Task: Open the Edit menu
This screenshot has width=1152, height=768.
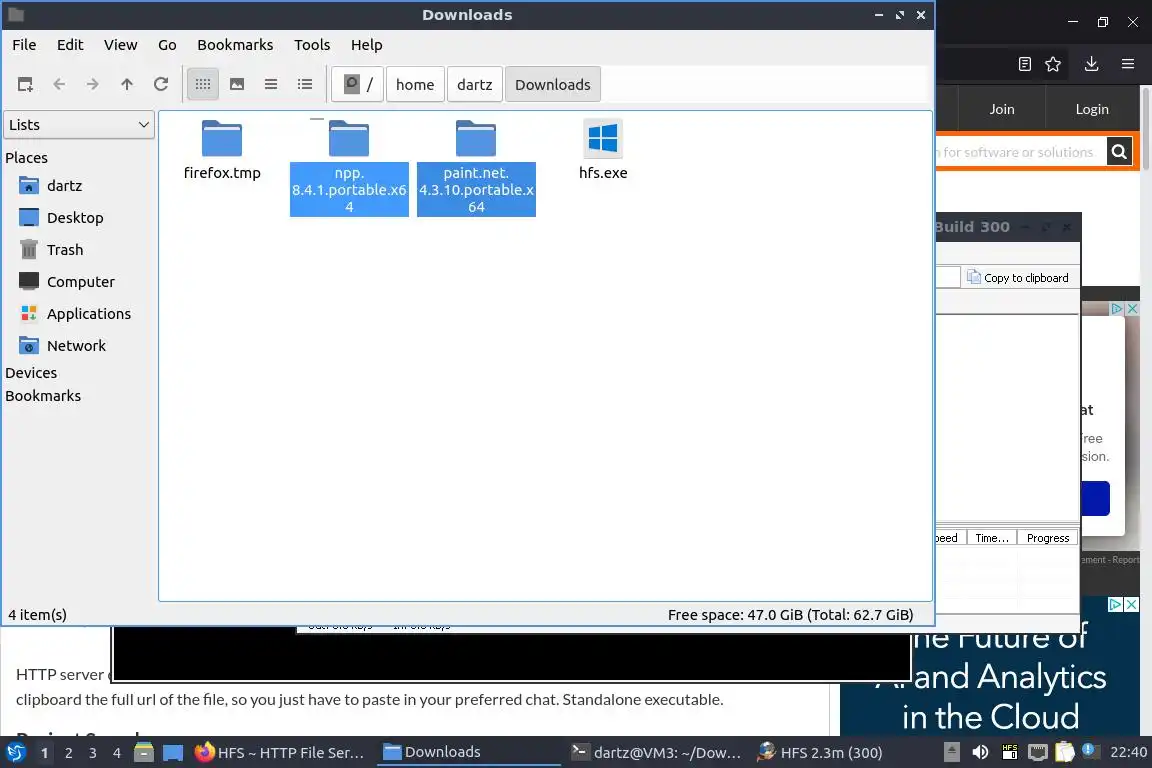Action: (70, 45)
